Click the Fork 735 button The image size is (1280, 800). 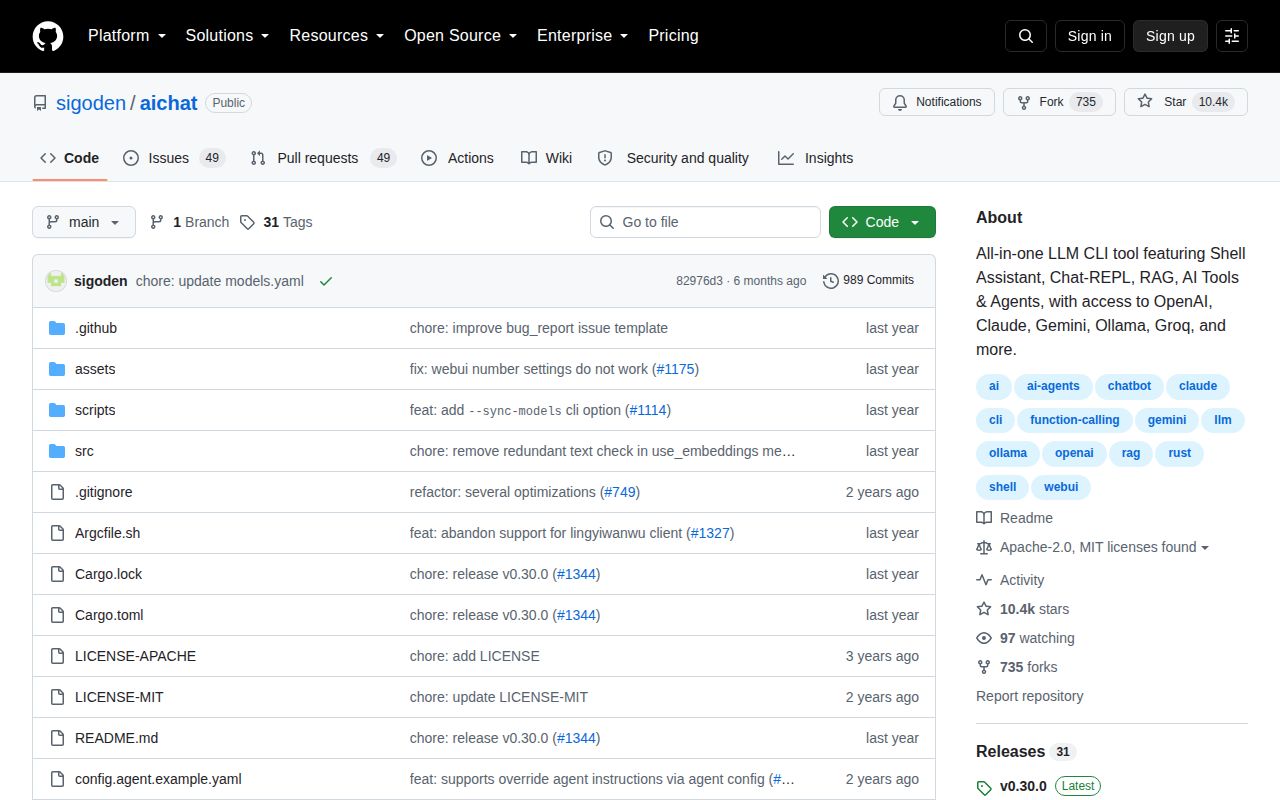1059,102
